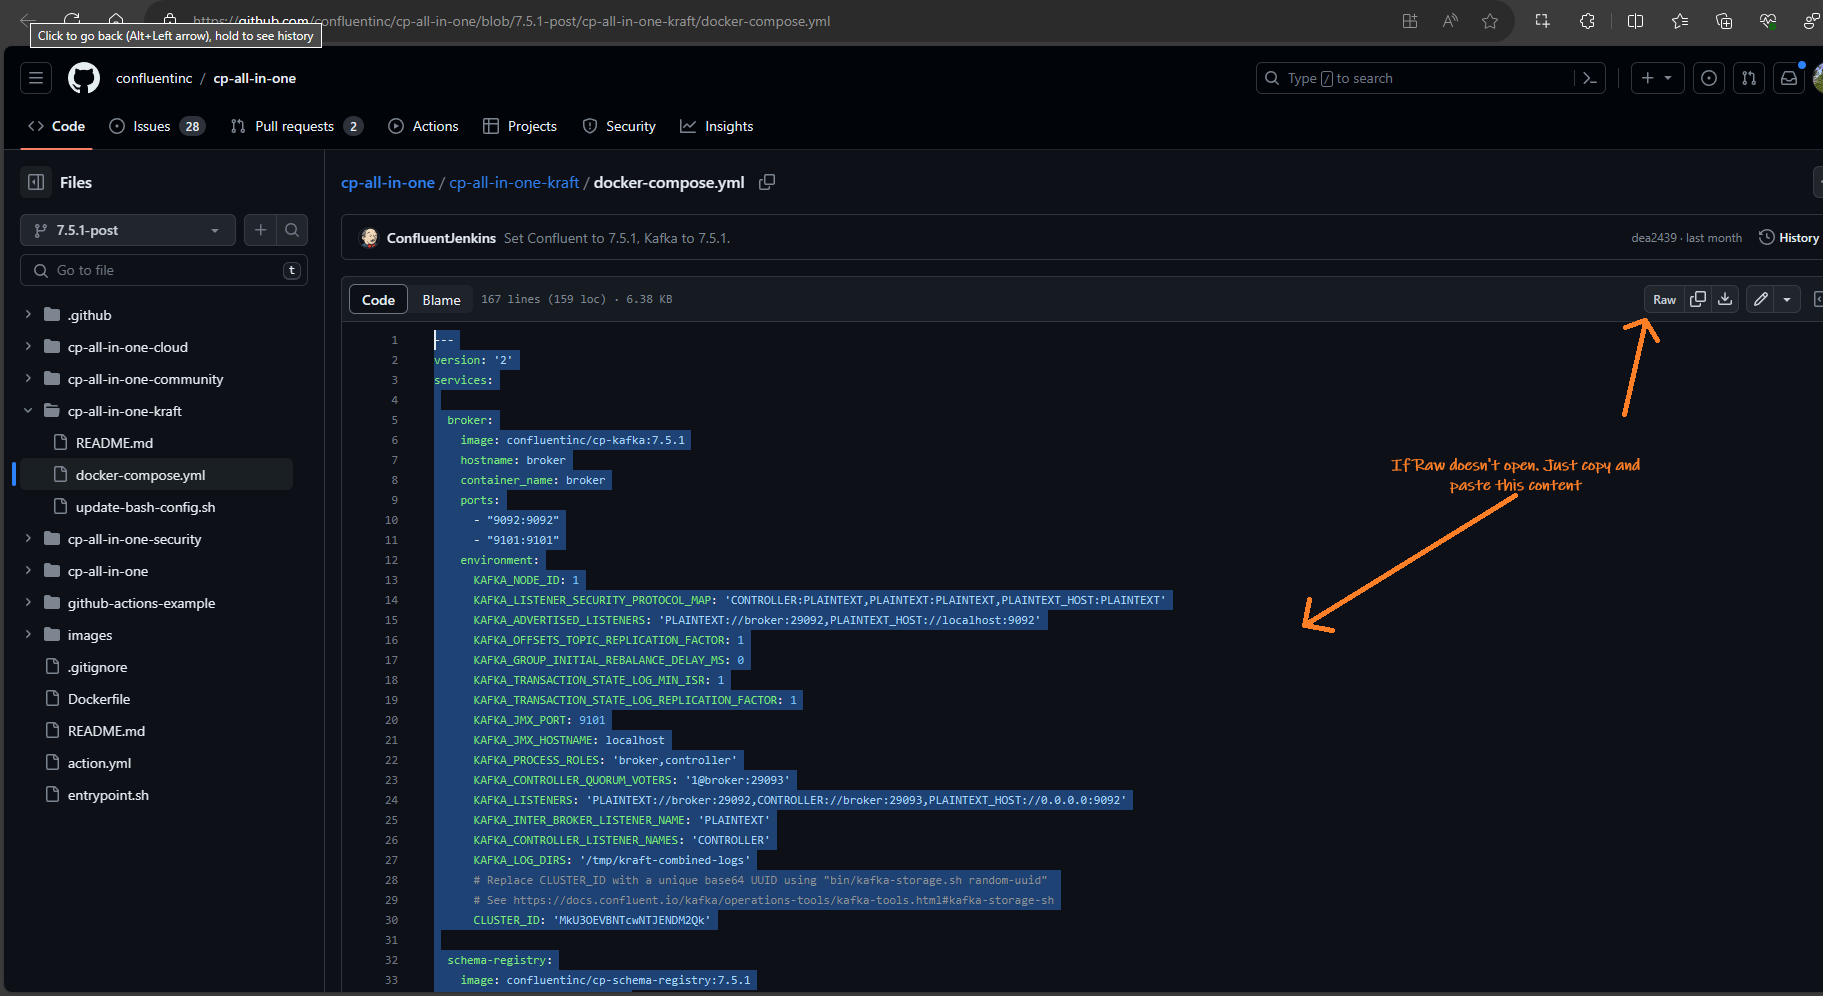Focus the Go to file field
Screen dimensions: 1823x996
click(x=160, y=270)
